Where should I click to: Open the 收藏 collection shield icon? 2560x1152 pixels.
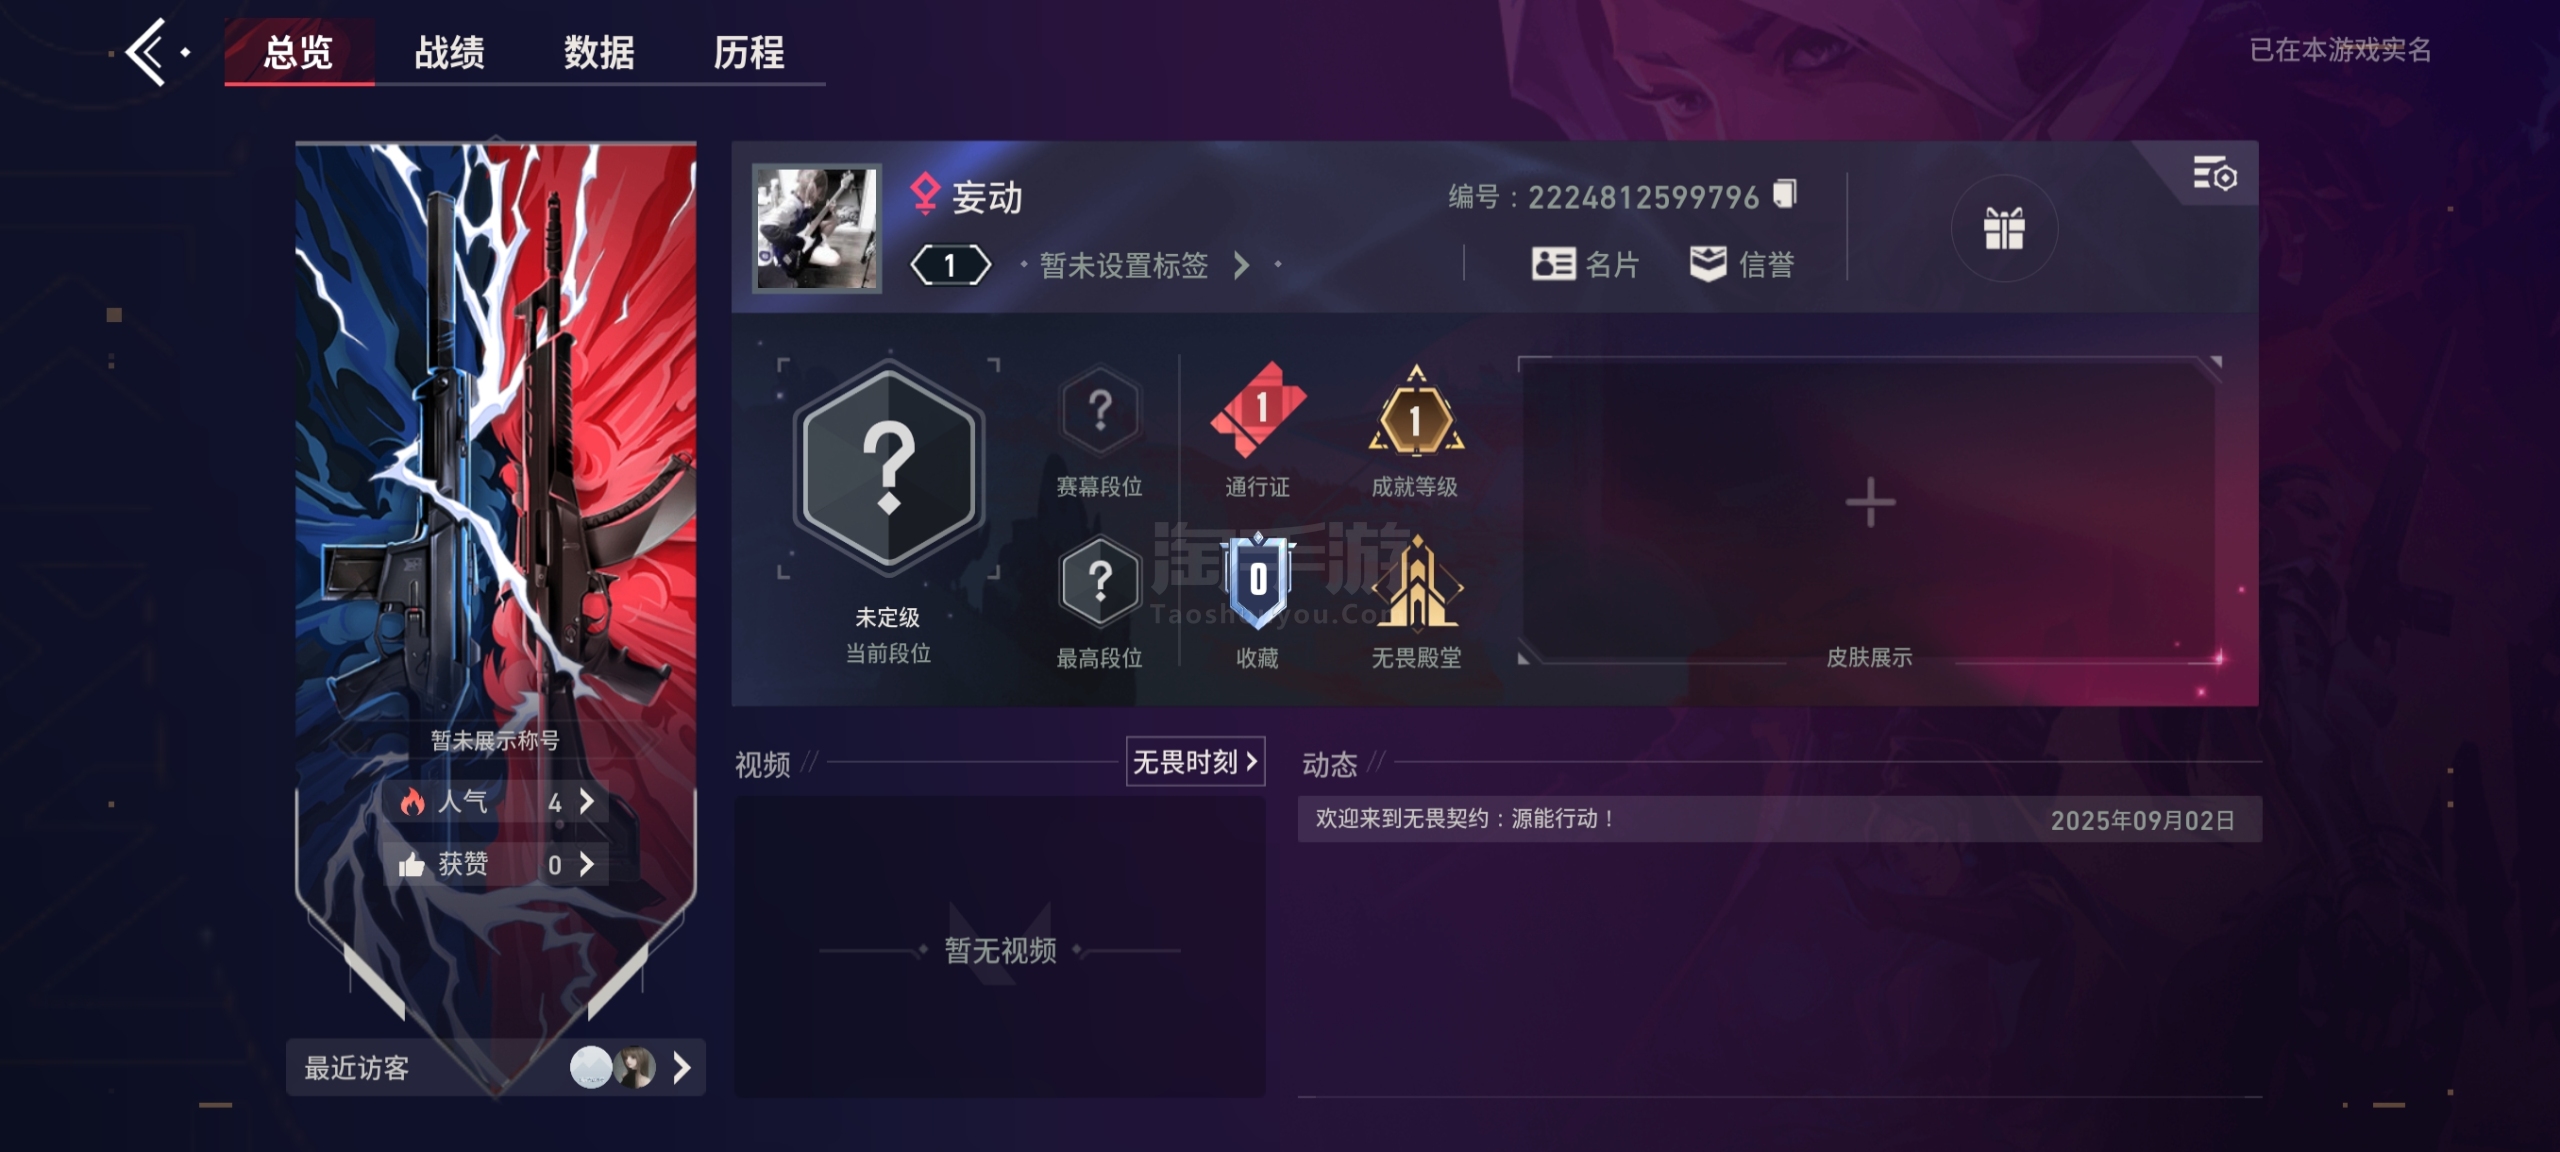pyautogui.click(x=1258, y=581)
